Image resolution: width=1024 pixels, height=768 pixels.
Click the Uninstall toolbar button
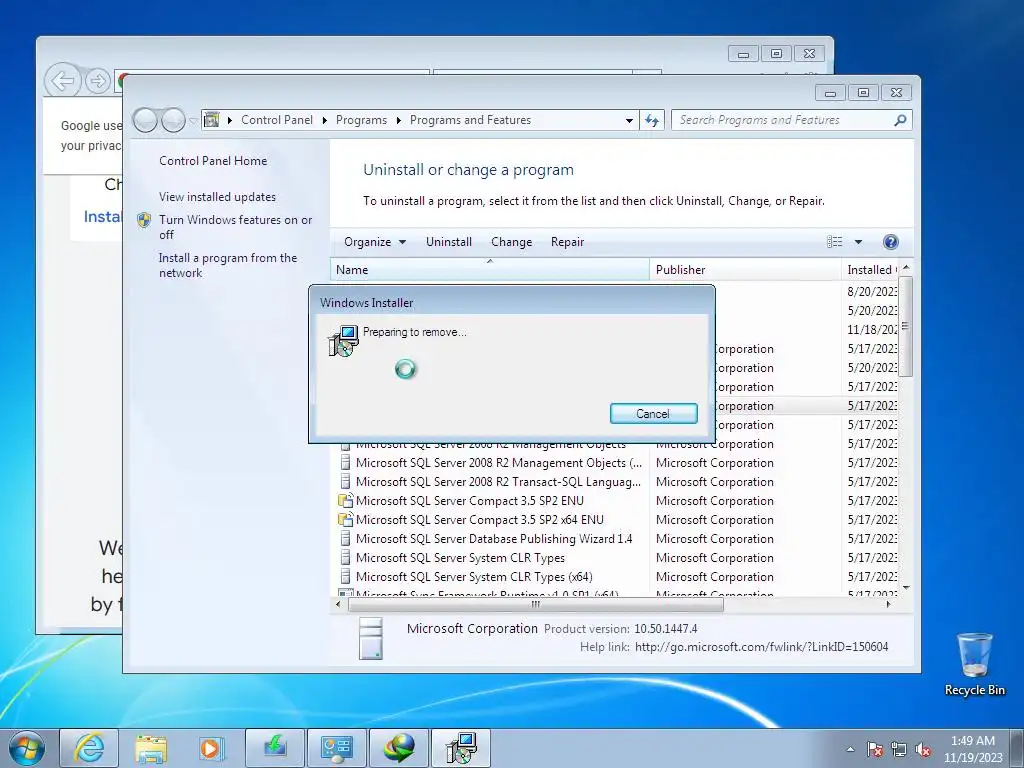[x=449, y=242]
